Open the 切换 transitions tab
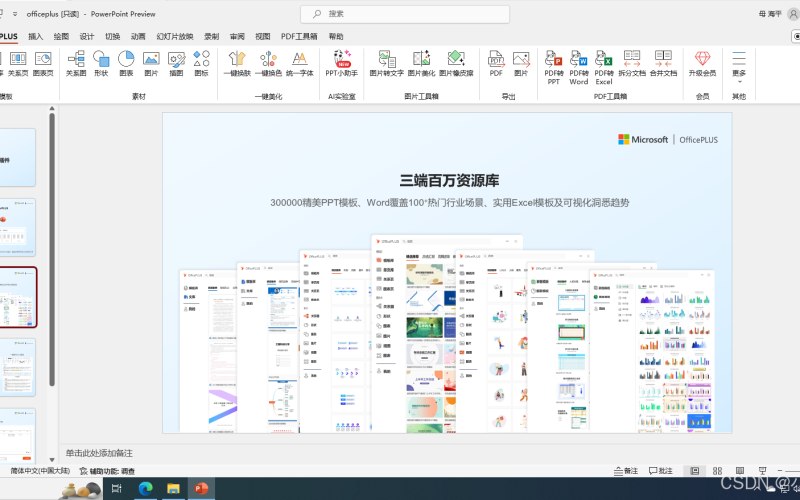The image size is (800, 500). [x=112, y=36]
